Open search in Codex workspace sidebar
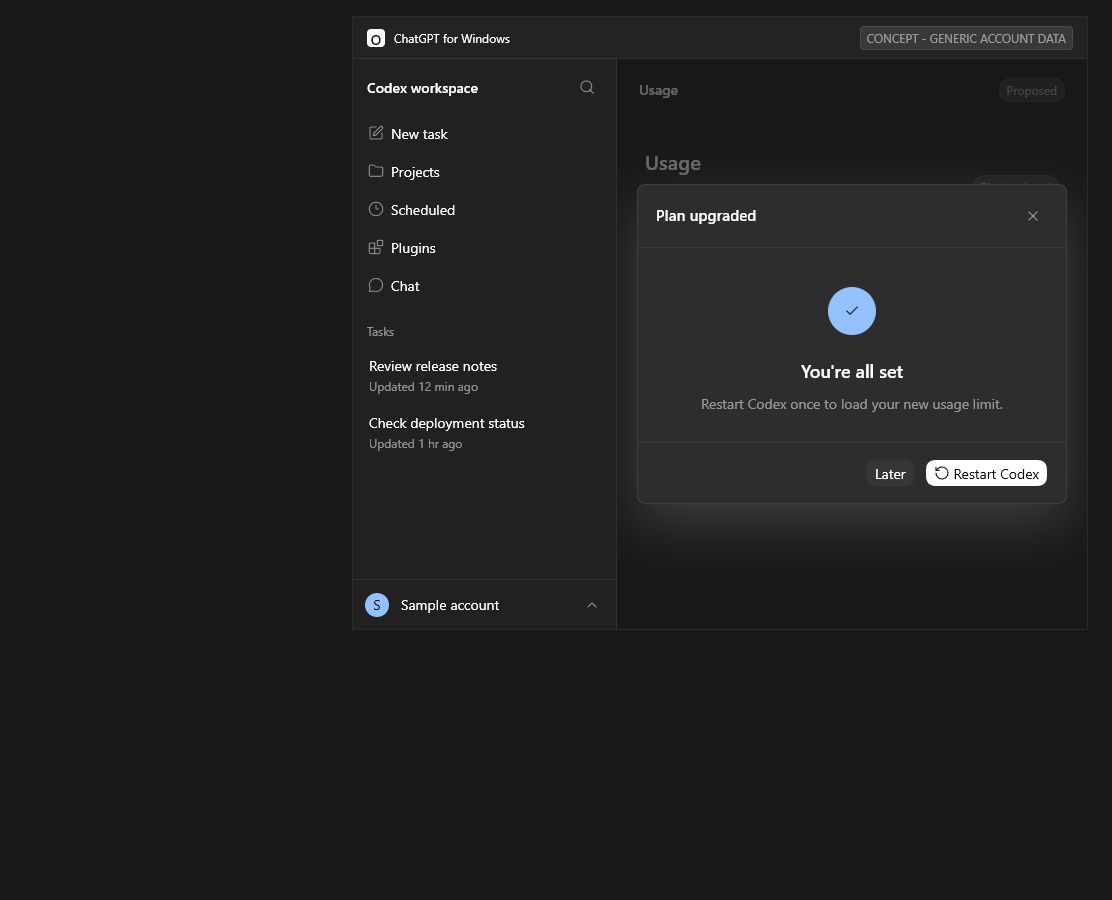The width and height of the screenshot is (1112, 900). tap(586, 87)
